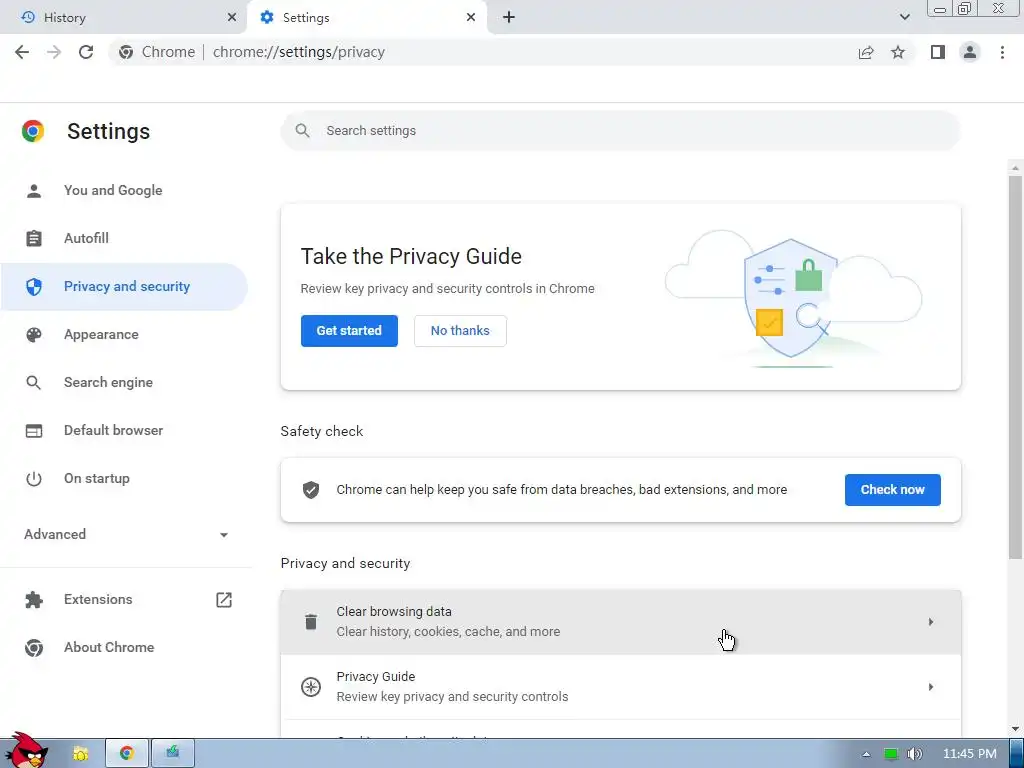The height and width of the screenshot is (768, 1024).
Task: Open a new tab with plus button
Action: (x=509, y=18)
